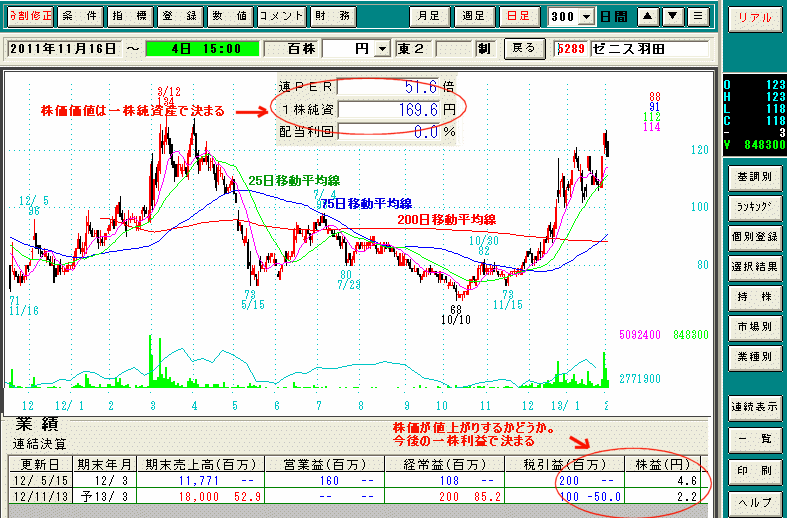Click the down triangle arrow button
The image size is (787, 518).
coord(673,17)
